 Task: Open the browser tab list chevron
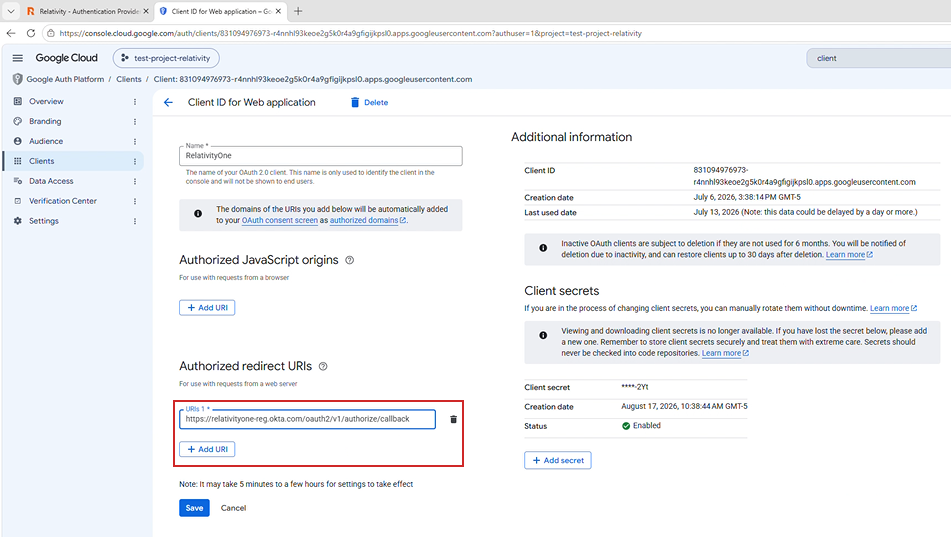(x=11, y=11)
